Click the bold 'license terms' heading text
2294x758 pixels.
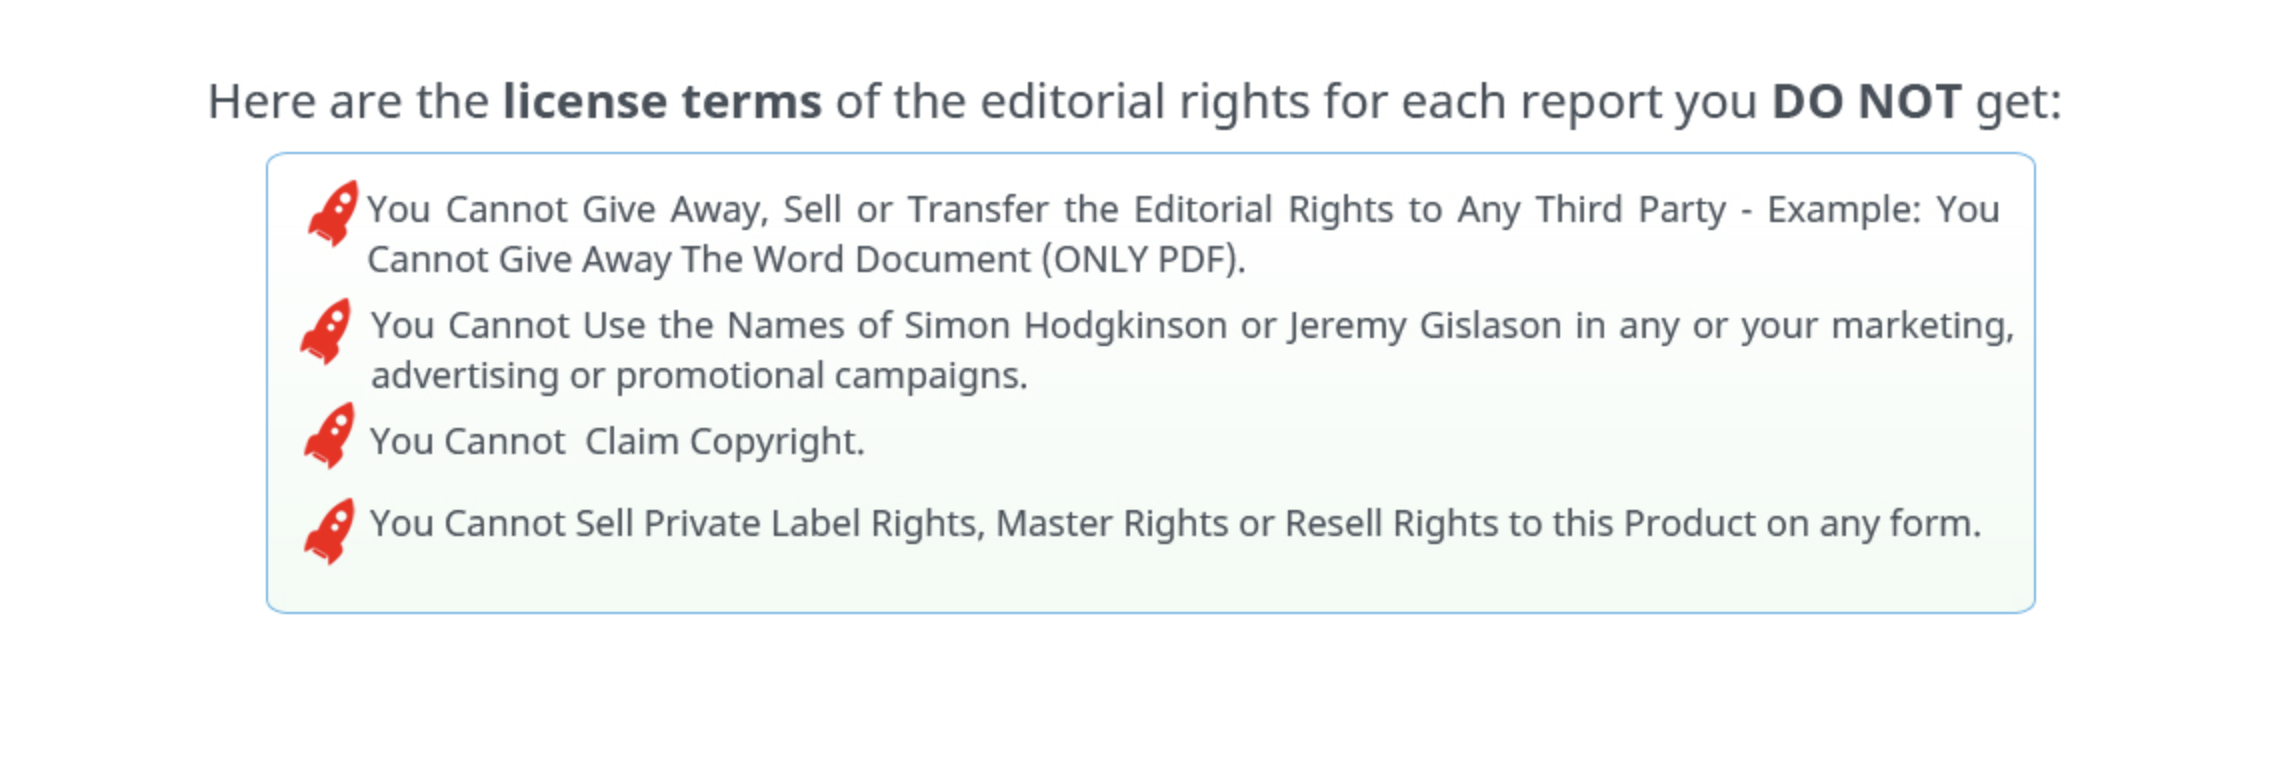click(662, 101)
